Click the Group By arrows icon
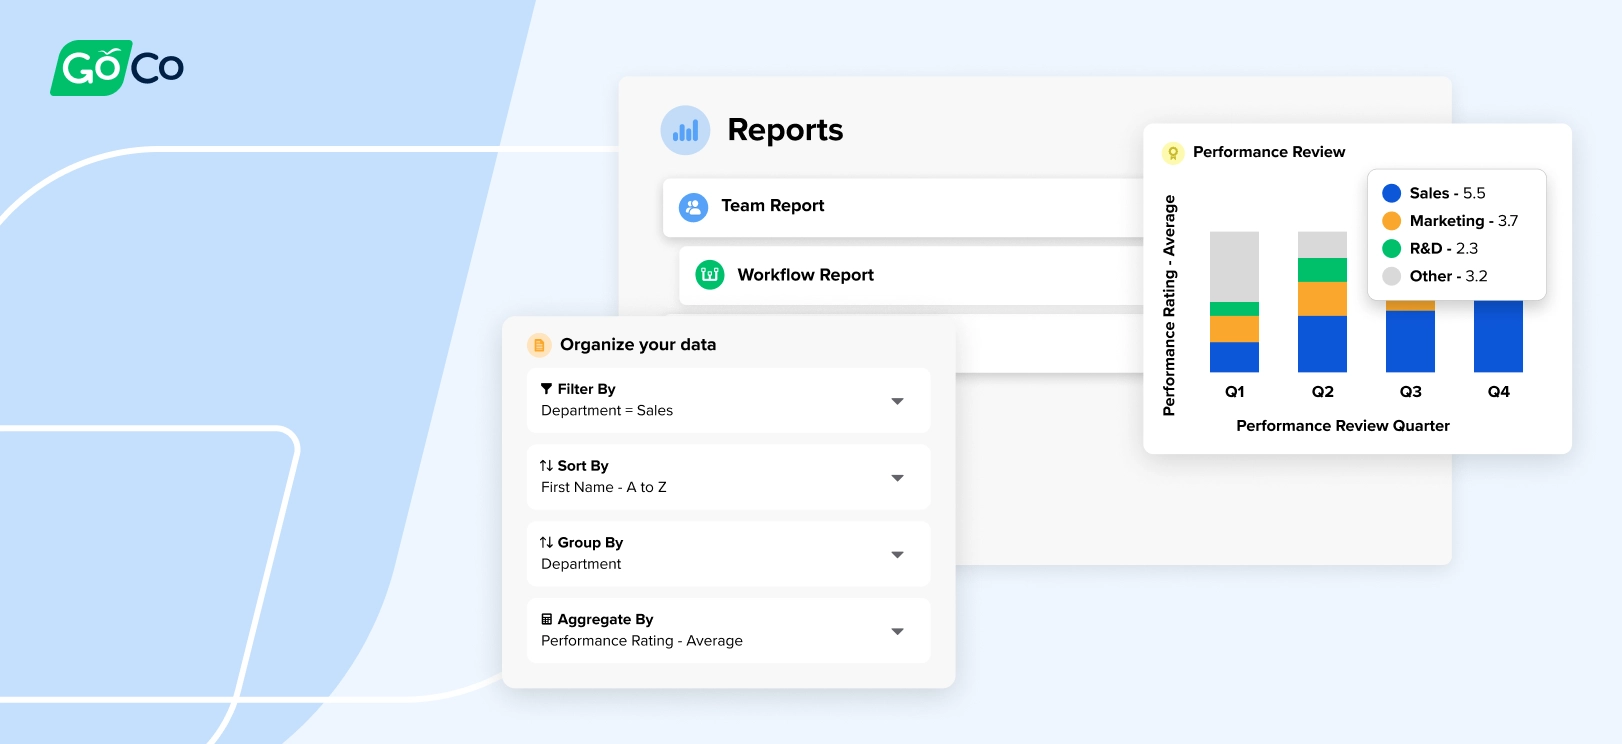 click(x=546, y=543)
